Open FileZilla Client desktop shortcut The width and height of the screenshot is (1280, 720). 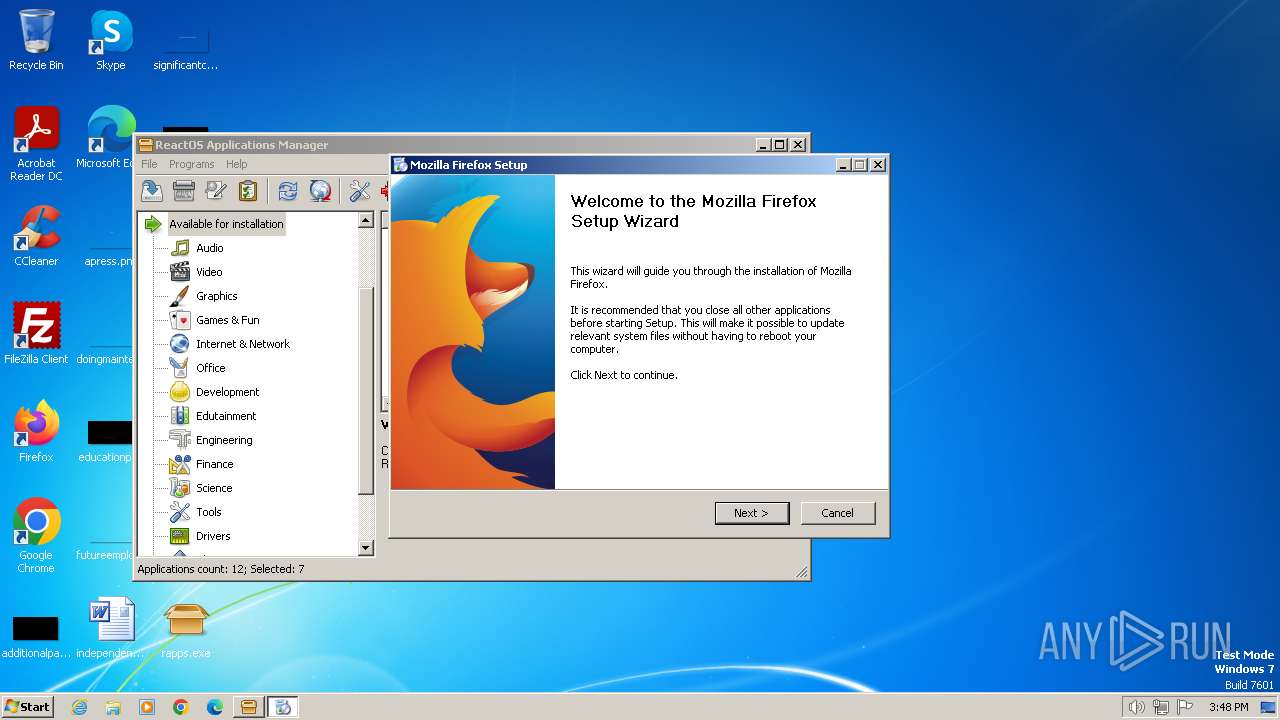tap(36, 333)
